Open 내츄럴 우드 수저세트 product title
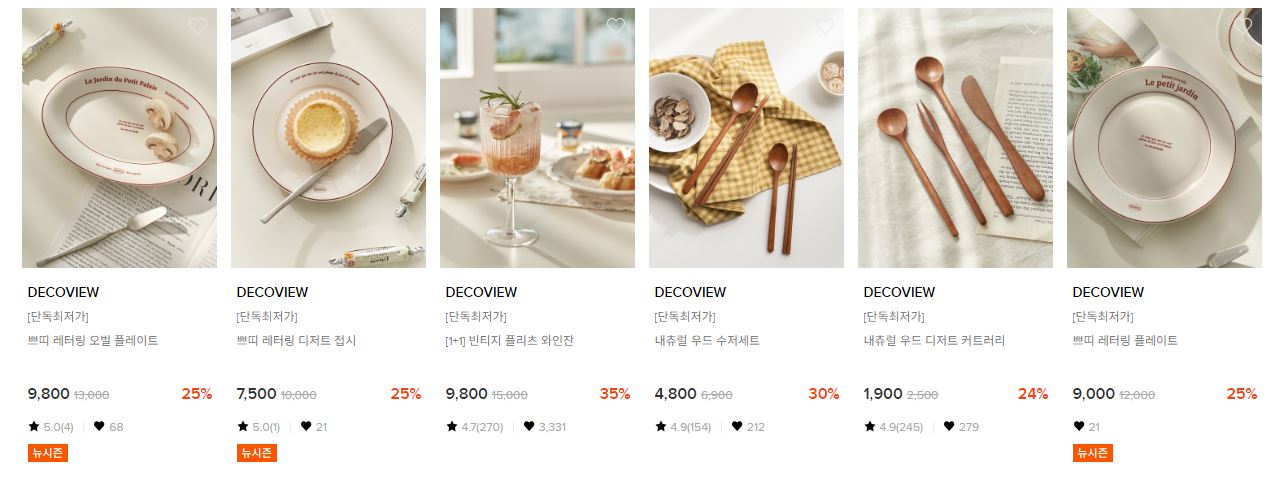1269x489 pixels. [707, 340]
